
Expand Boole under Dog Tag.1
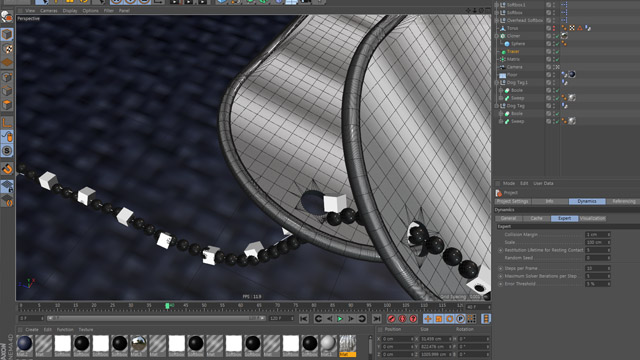(501, 90)
